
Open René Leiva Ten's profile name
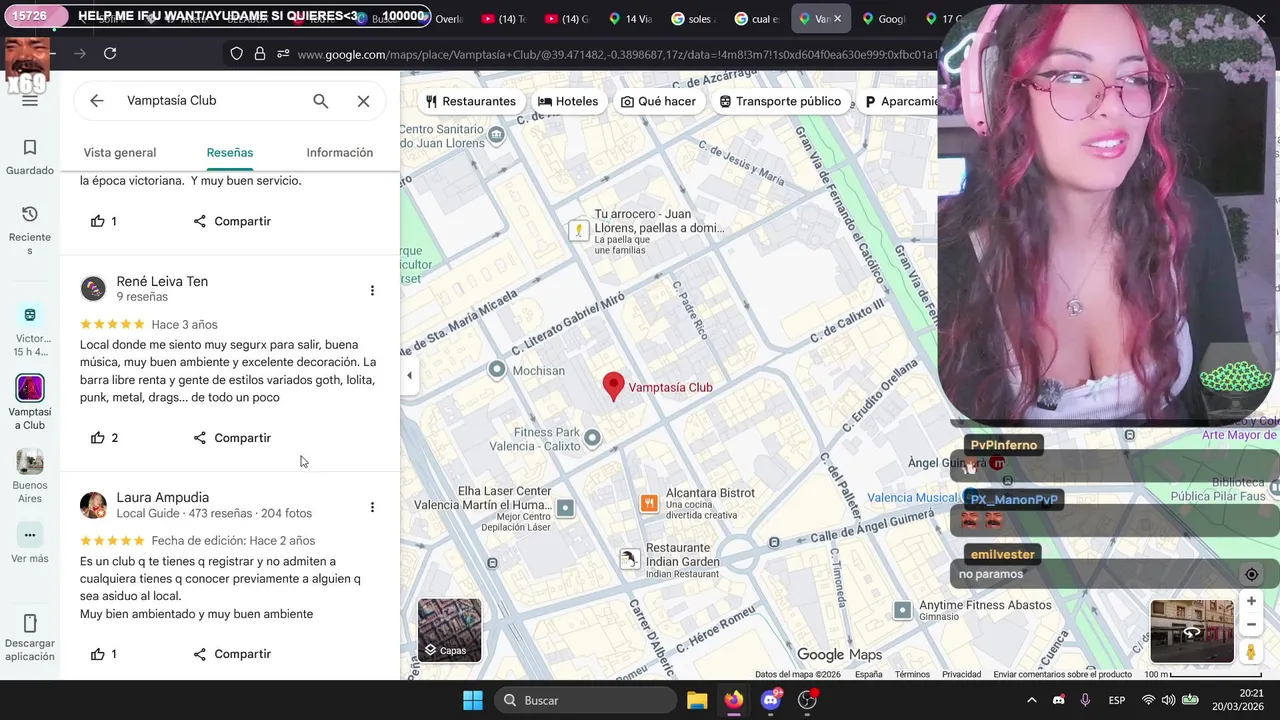[x=162, y=282]
